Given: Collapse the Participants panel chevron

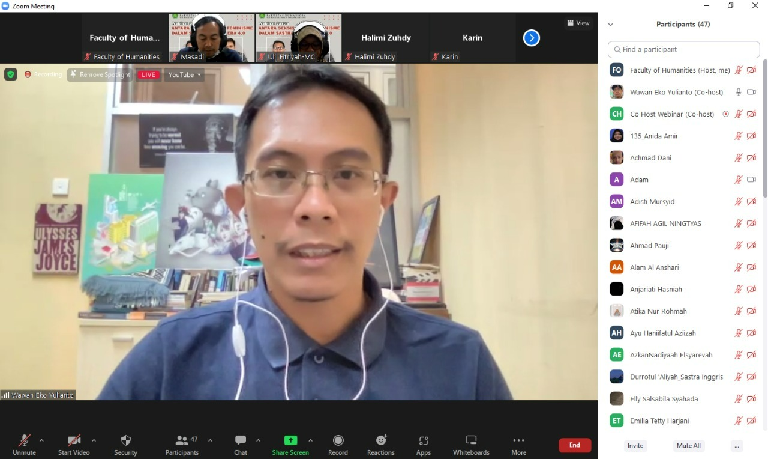Looking at the screenshot, I should 611,24.
